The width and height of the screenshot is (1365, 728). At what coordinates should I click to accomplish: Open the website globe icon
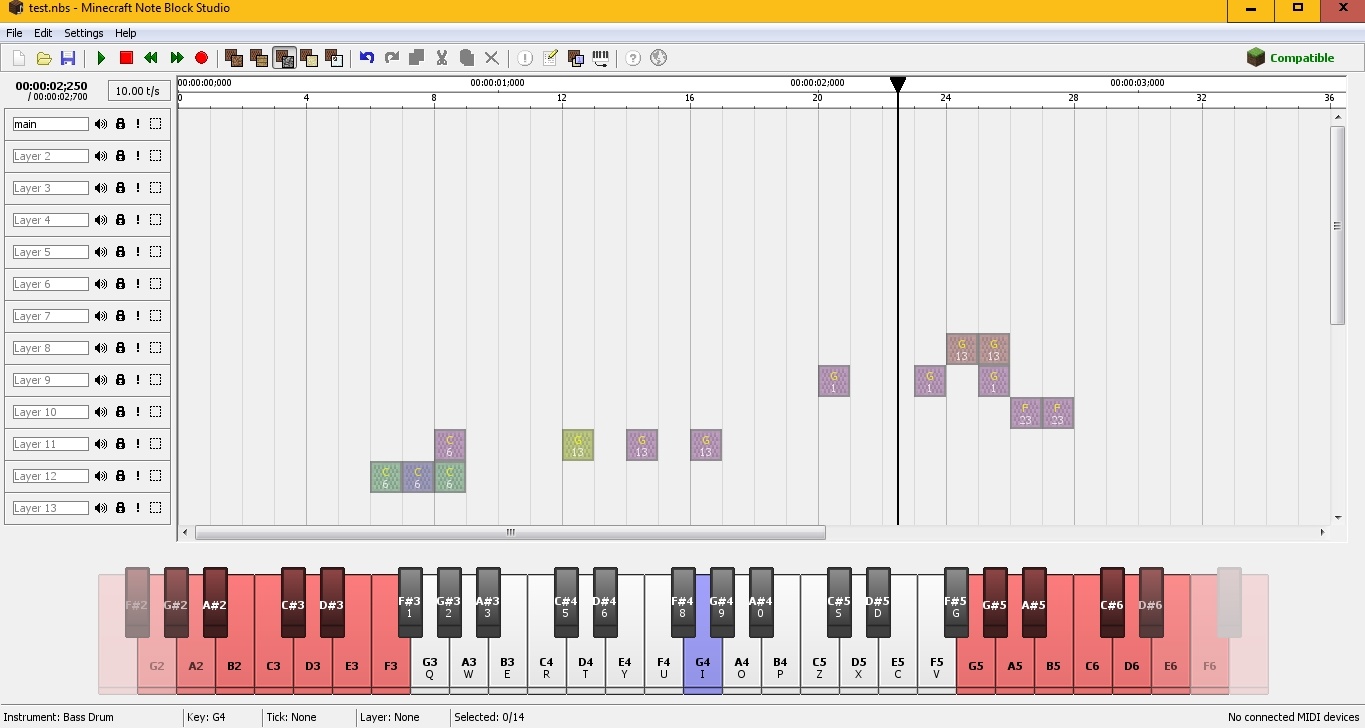(x=658, y=58)
